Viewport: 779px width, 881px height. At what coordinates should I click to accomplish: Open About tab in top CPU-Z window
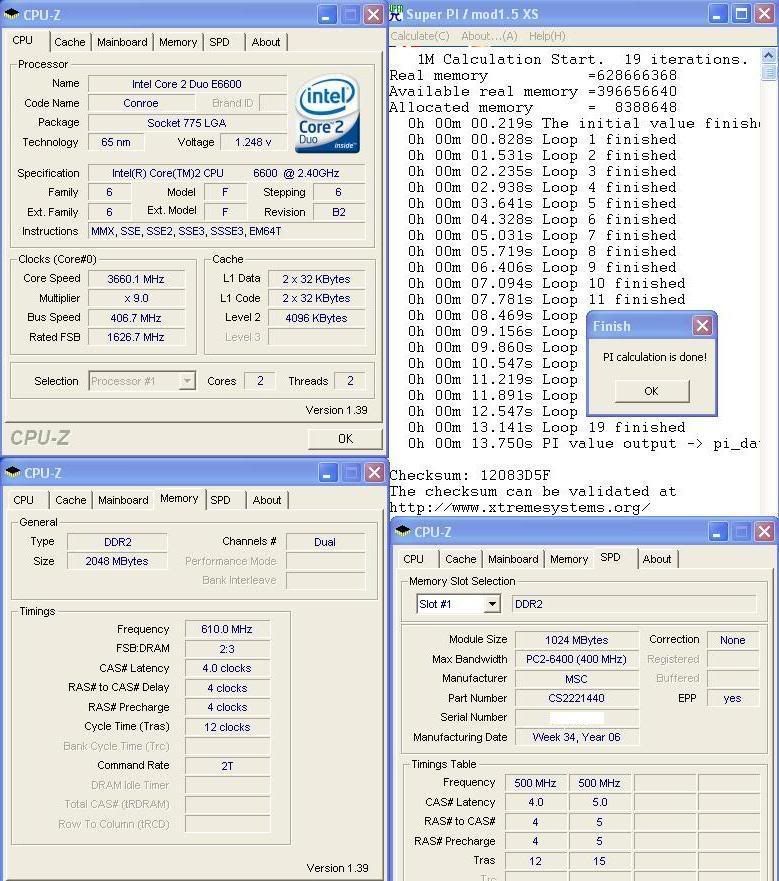[266, 42]
